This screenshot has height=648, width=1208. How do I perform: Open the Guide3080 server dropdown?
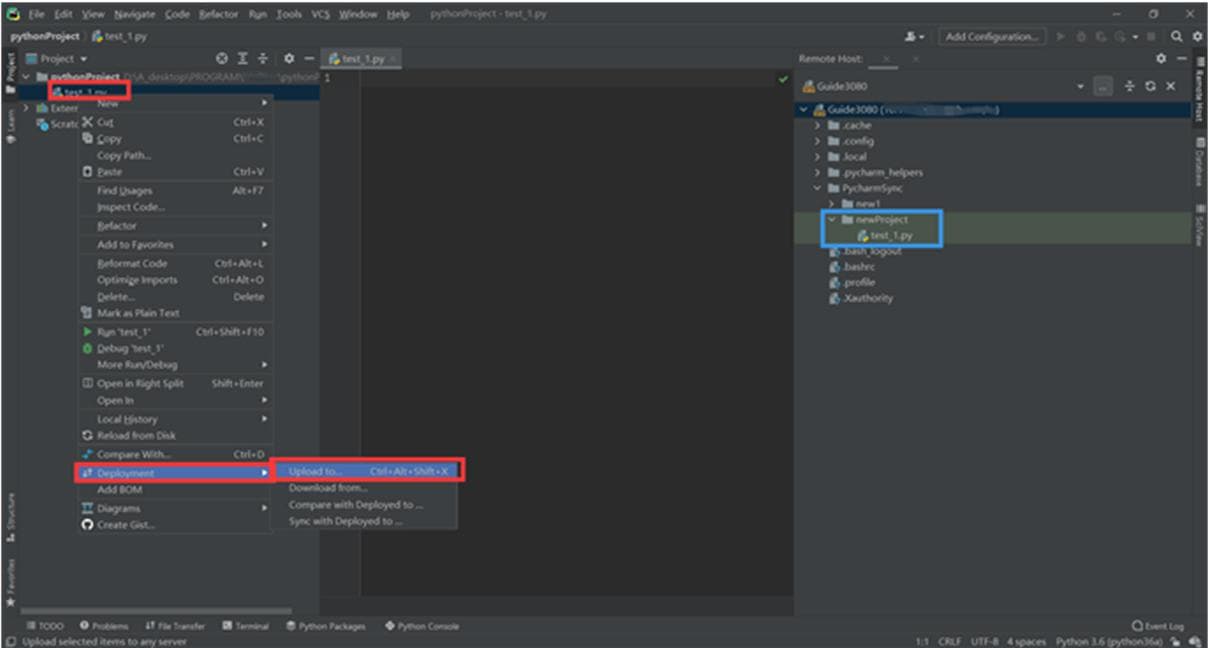[x=1080, y=87]
